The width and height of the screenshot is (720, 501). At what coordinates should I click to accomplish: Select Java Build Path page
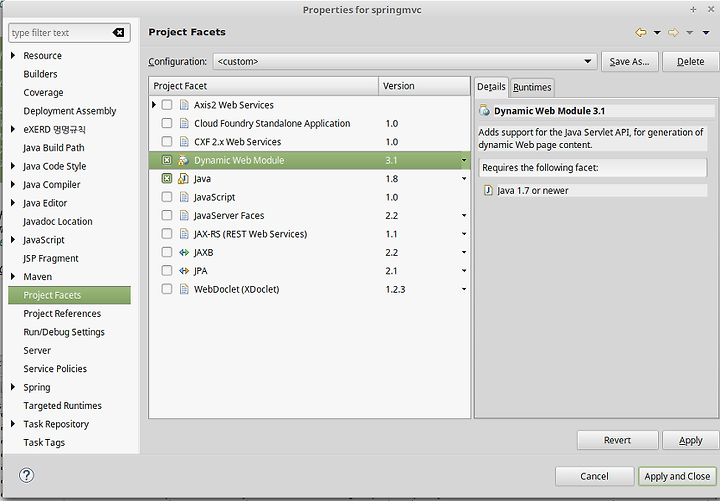point(54,147)
